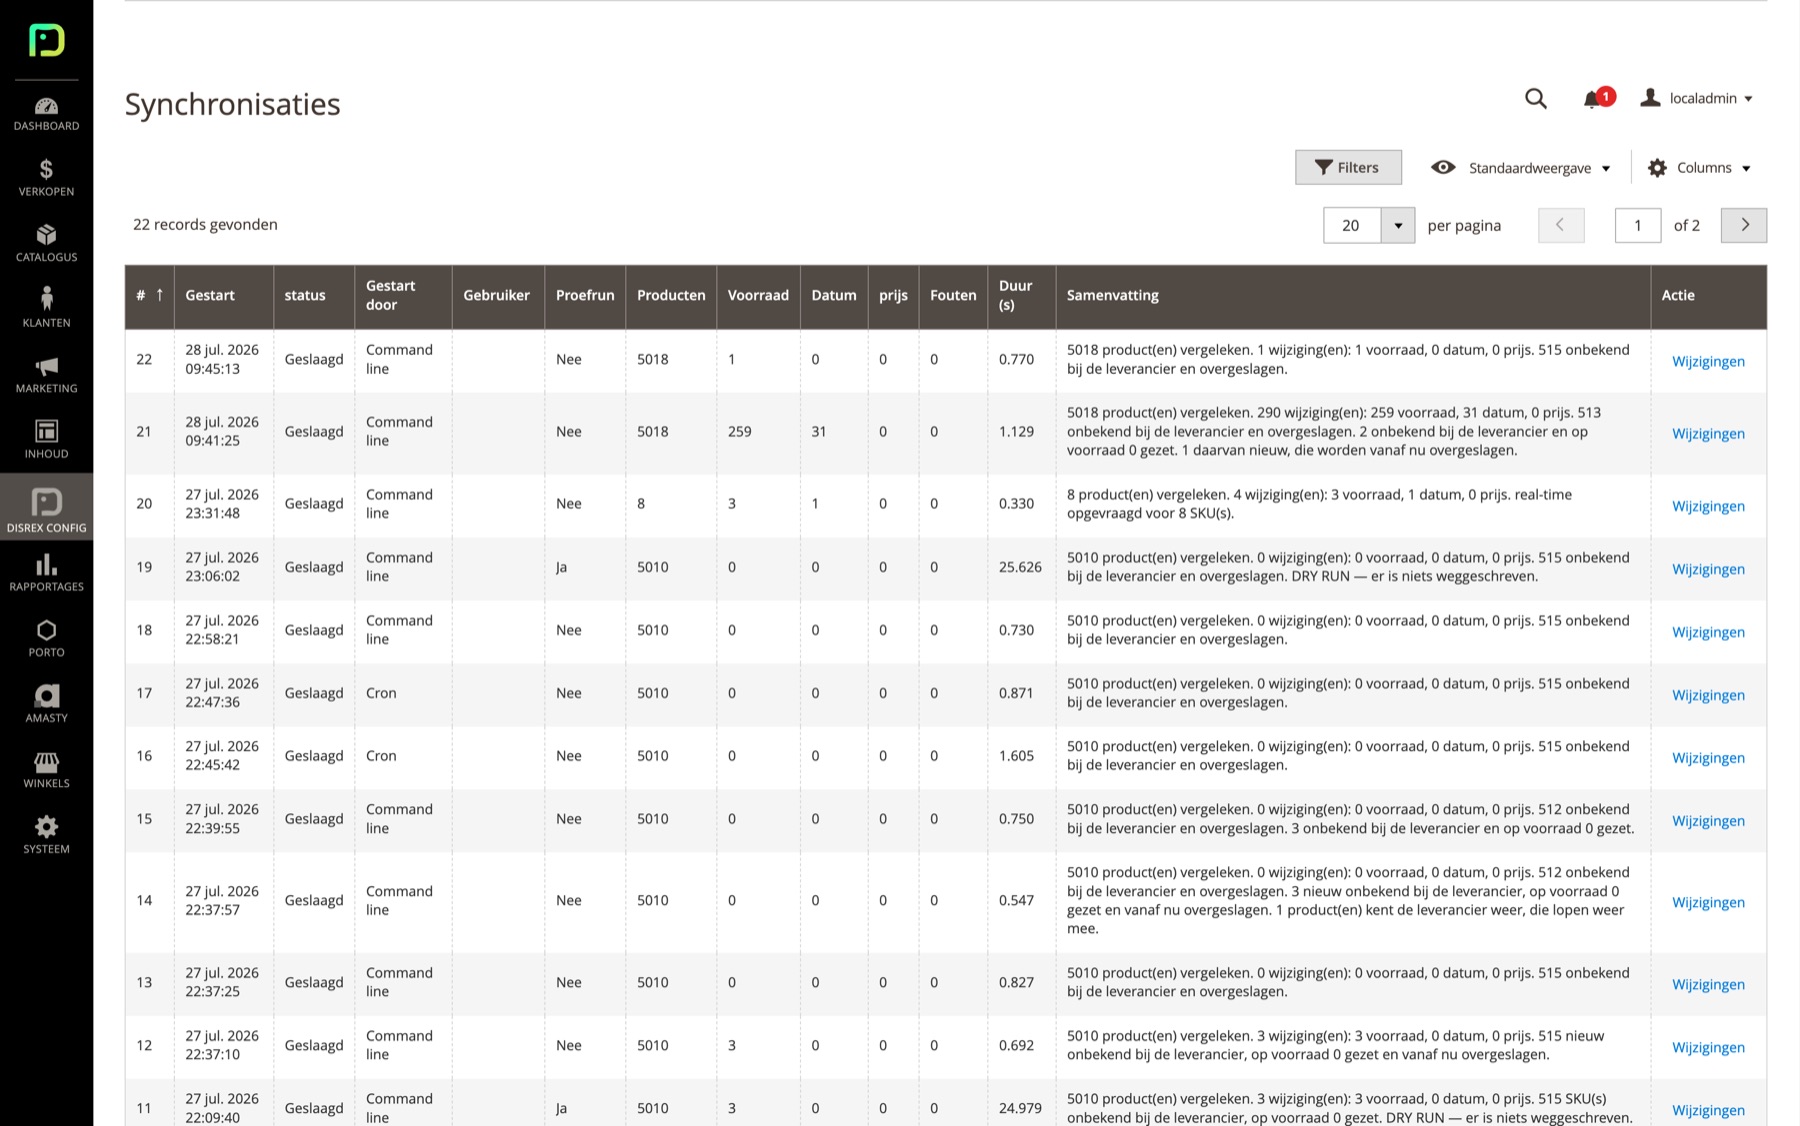This screenshot has height=1126, width=1800.
Task: Open the Amasty sidebar icon menu
Action: 46,704
